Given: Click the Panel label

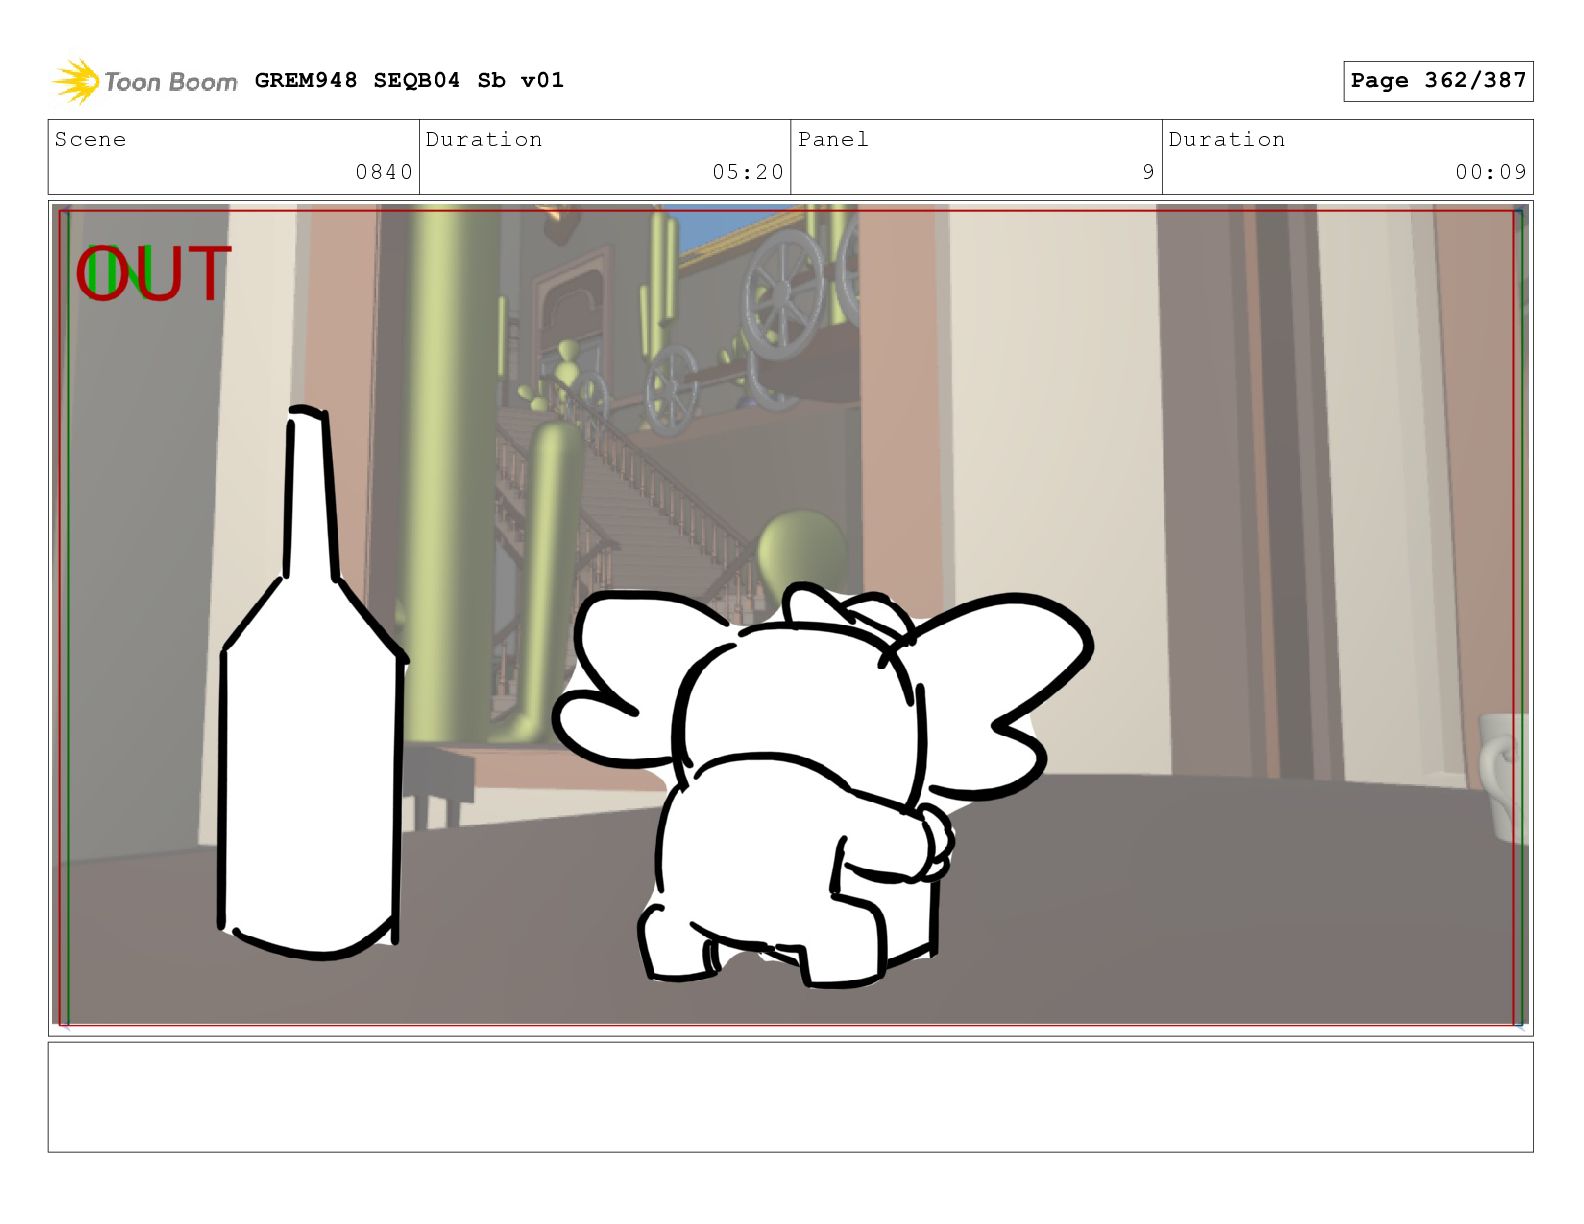Looking at the screenshot, I should coord(833,139).
